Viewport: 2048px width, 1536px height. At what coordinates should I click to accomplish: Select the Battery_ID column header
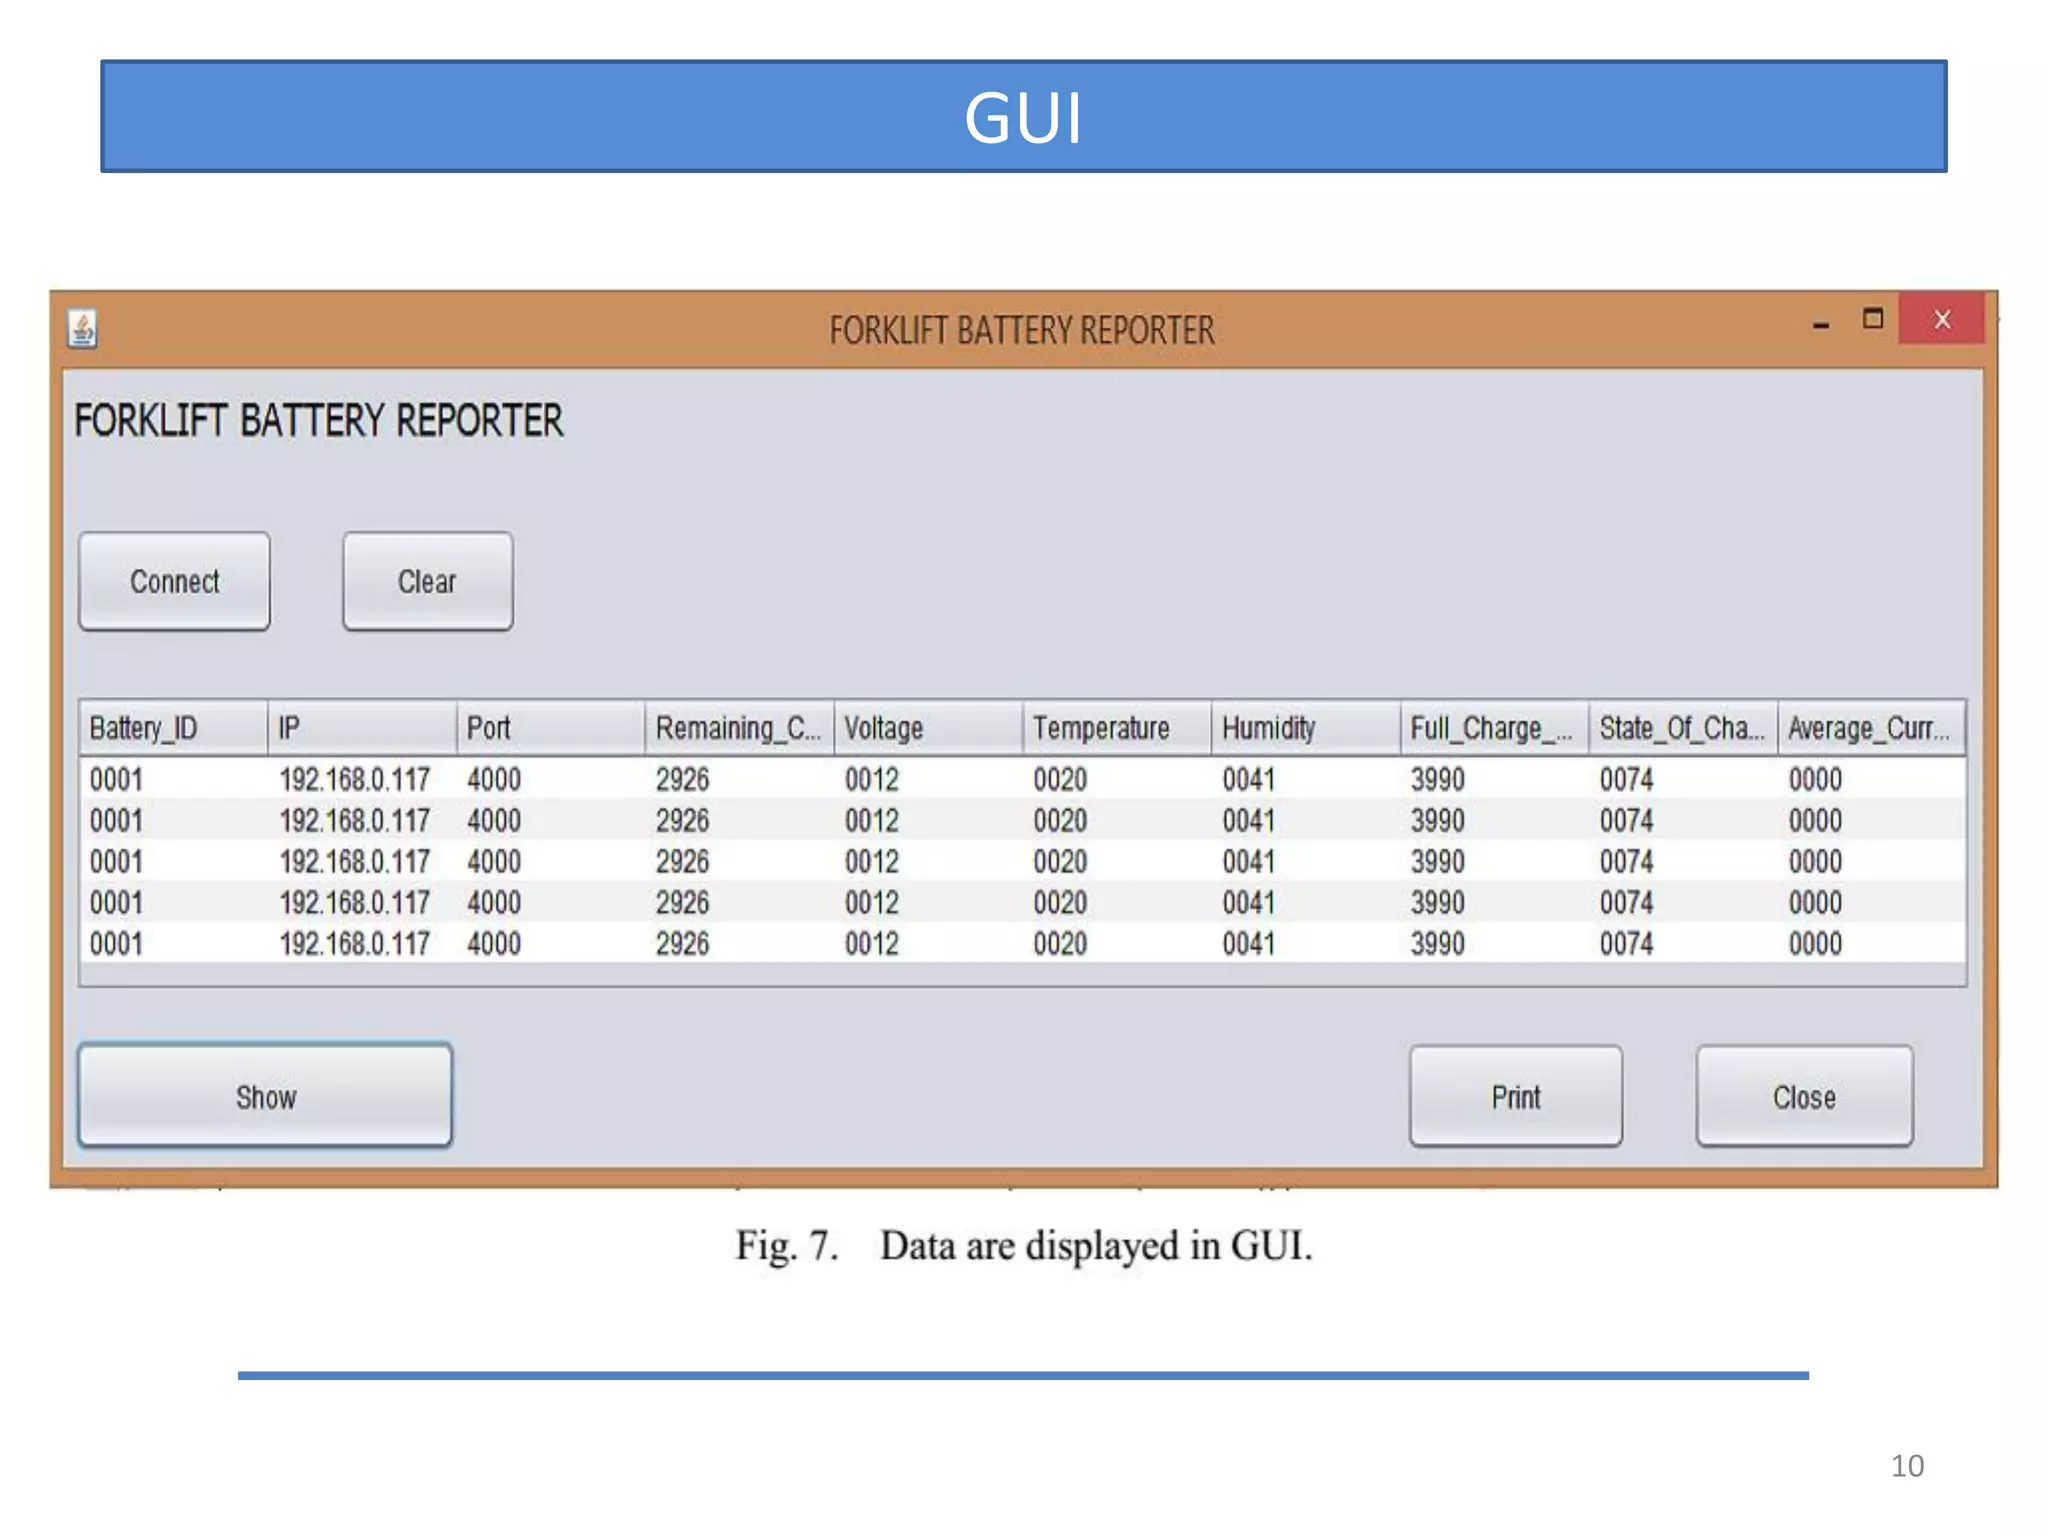(174, 728)
